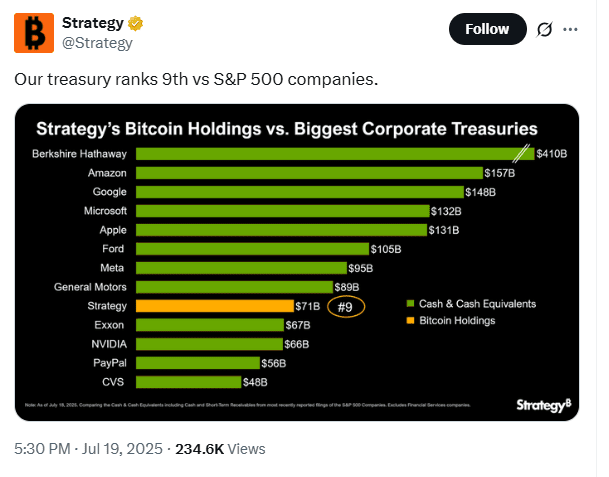Screen dimensions: 609x477
Task: Click the Strategy Bitcoin profile avatar
Action: click(x=33, y=32)
